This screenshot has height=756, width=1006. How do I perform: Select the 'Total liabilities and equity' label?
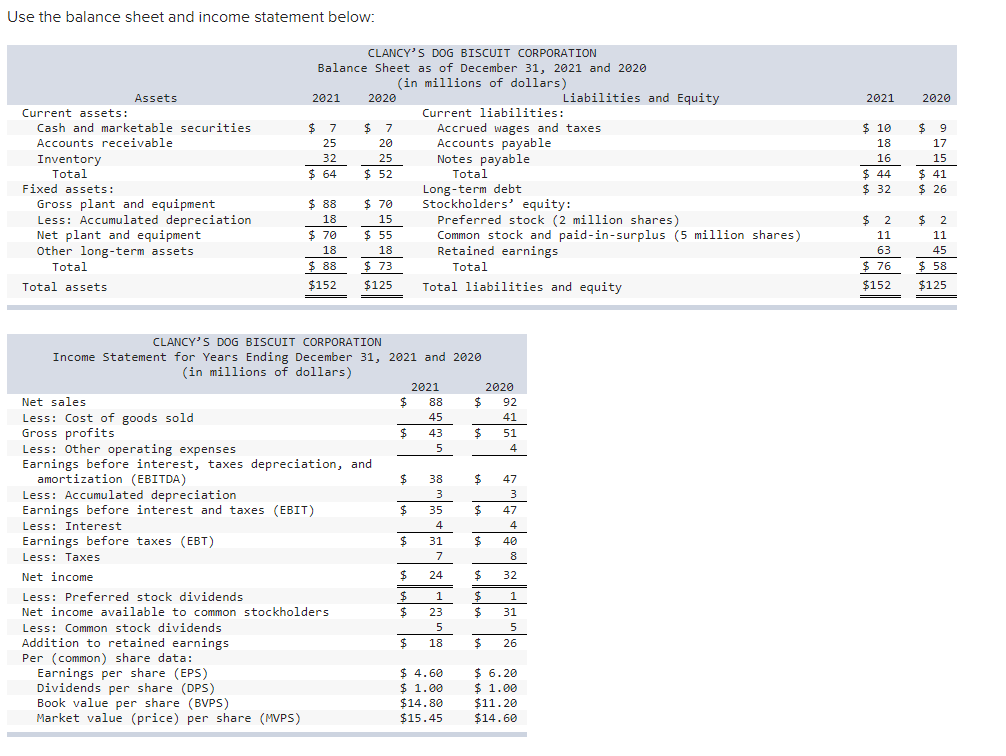[x=522, y=287]
